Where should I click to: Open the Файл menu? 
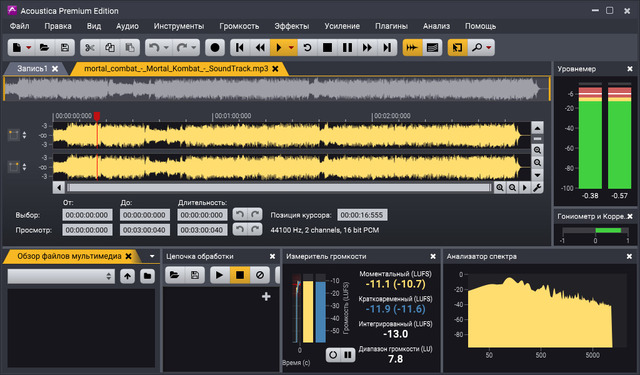pos(19,26)
